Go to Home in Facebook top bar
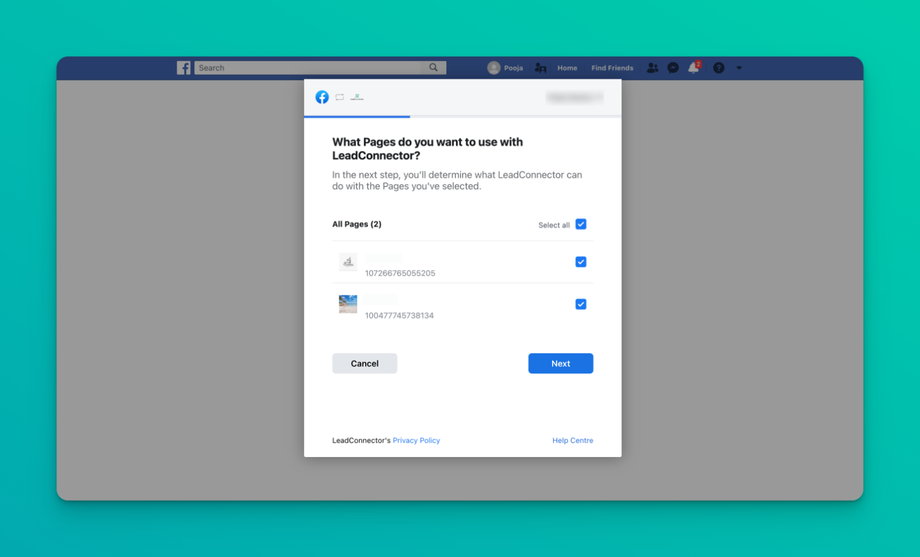Image resolution: width=920 pixels, height=557 pixels. point(567,68)
